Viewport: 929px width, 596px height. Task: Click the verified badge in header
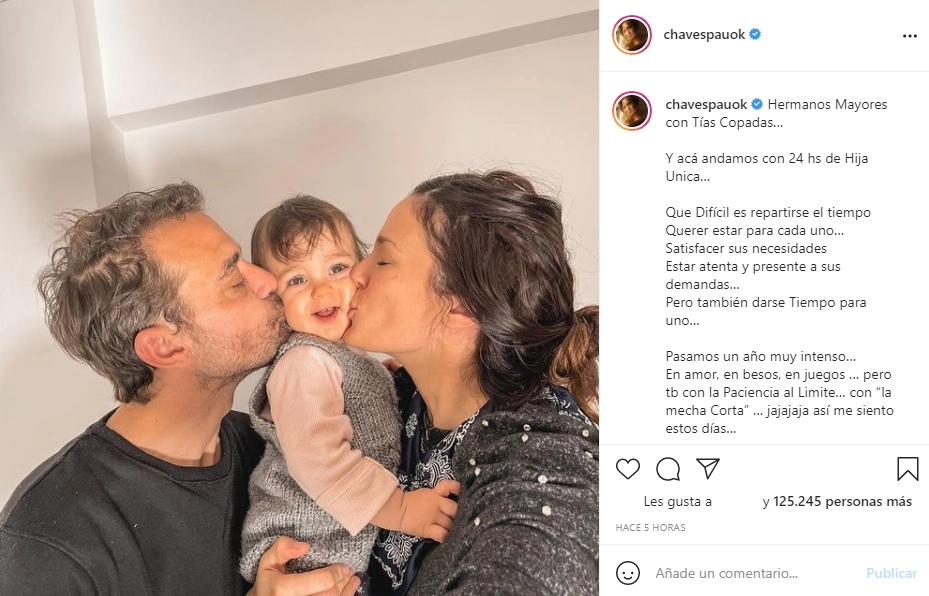(x=755, y=34)
